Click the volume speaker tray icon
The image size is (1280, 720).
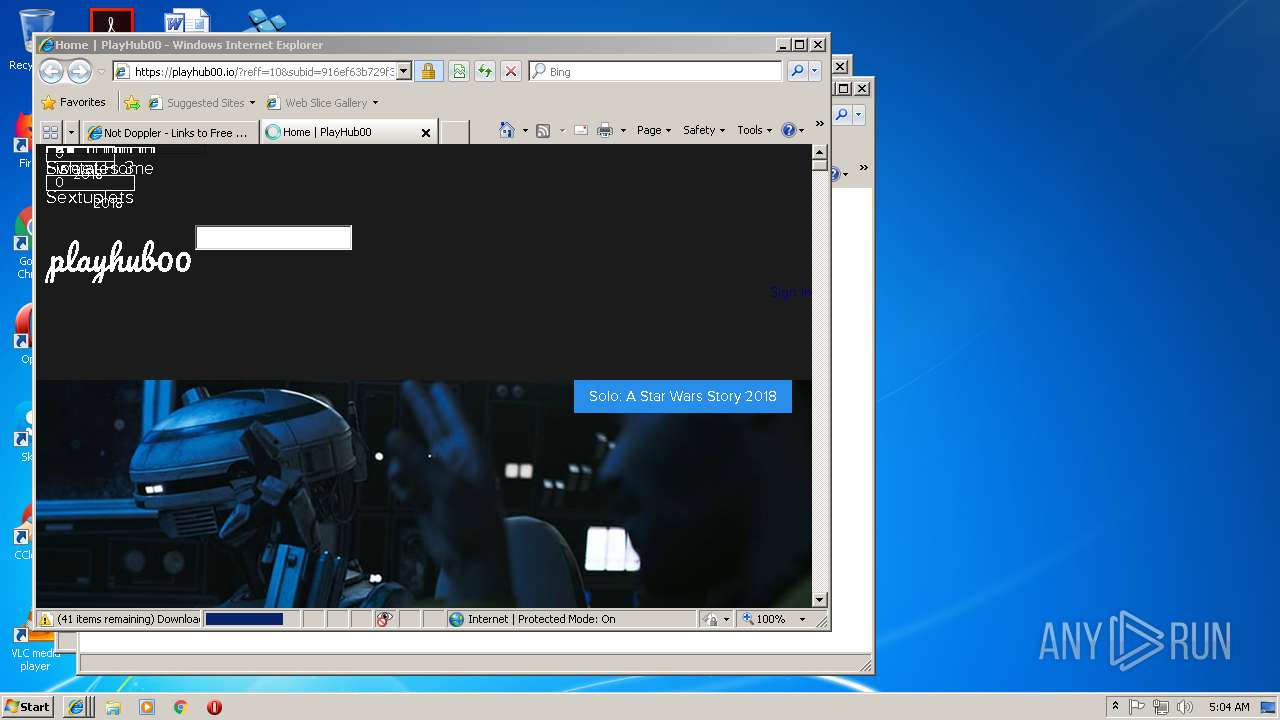tap(1185, 707)
